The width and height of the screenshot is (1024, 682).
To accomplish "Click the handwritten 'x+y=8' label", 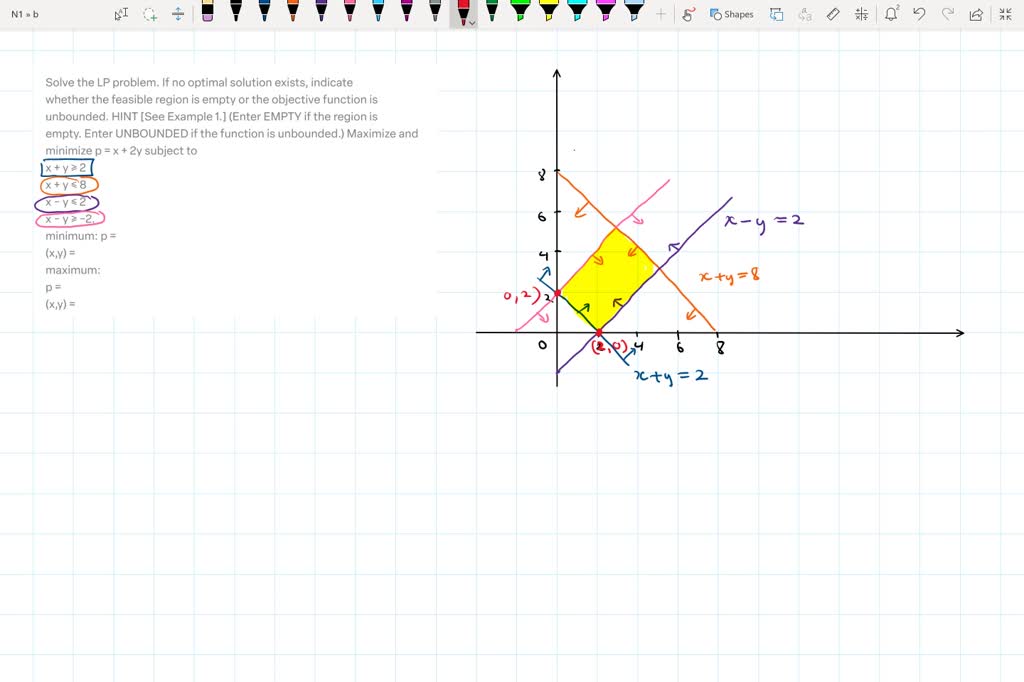I will (729, 275).
